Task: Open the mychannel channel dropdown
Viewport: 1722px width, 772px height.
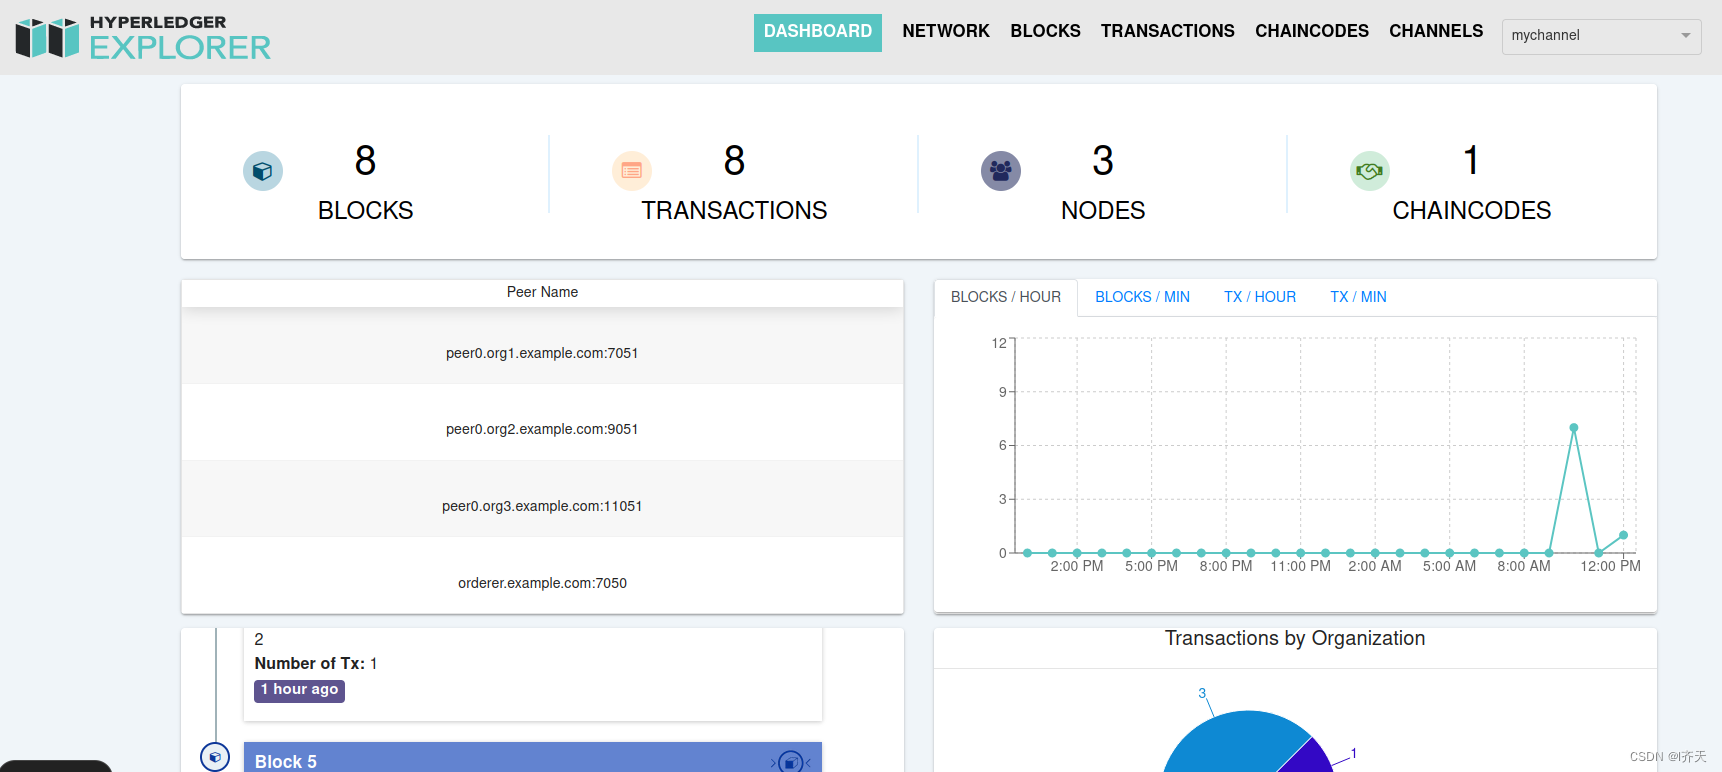Action: point(1601,36)
